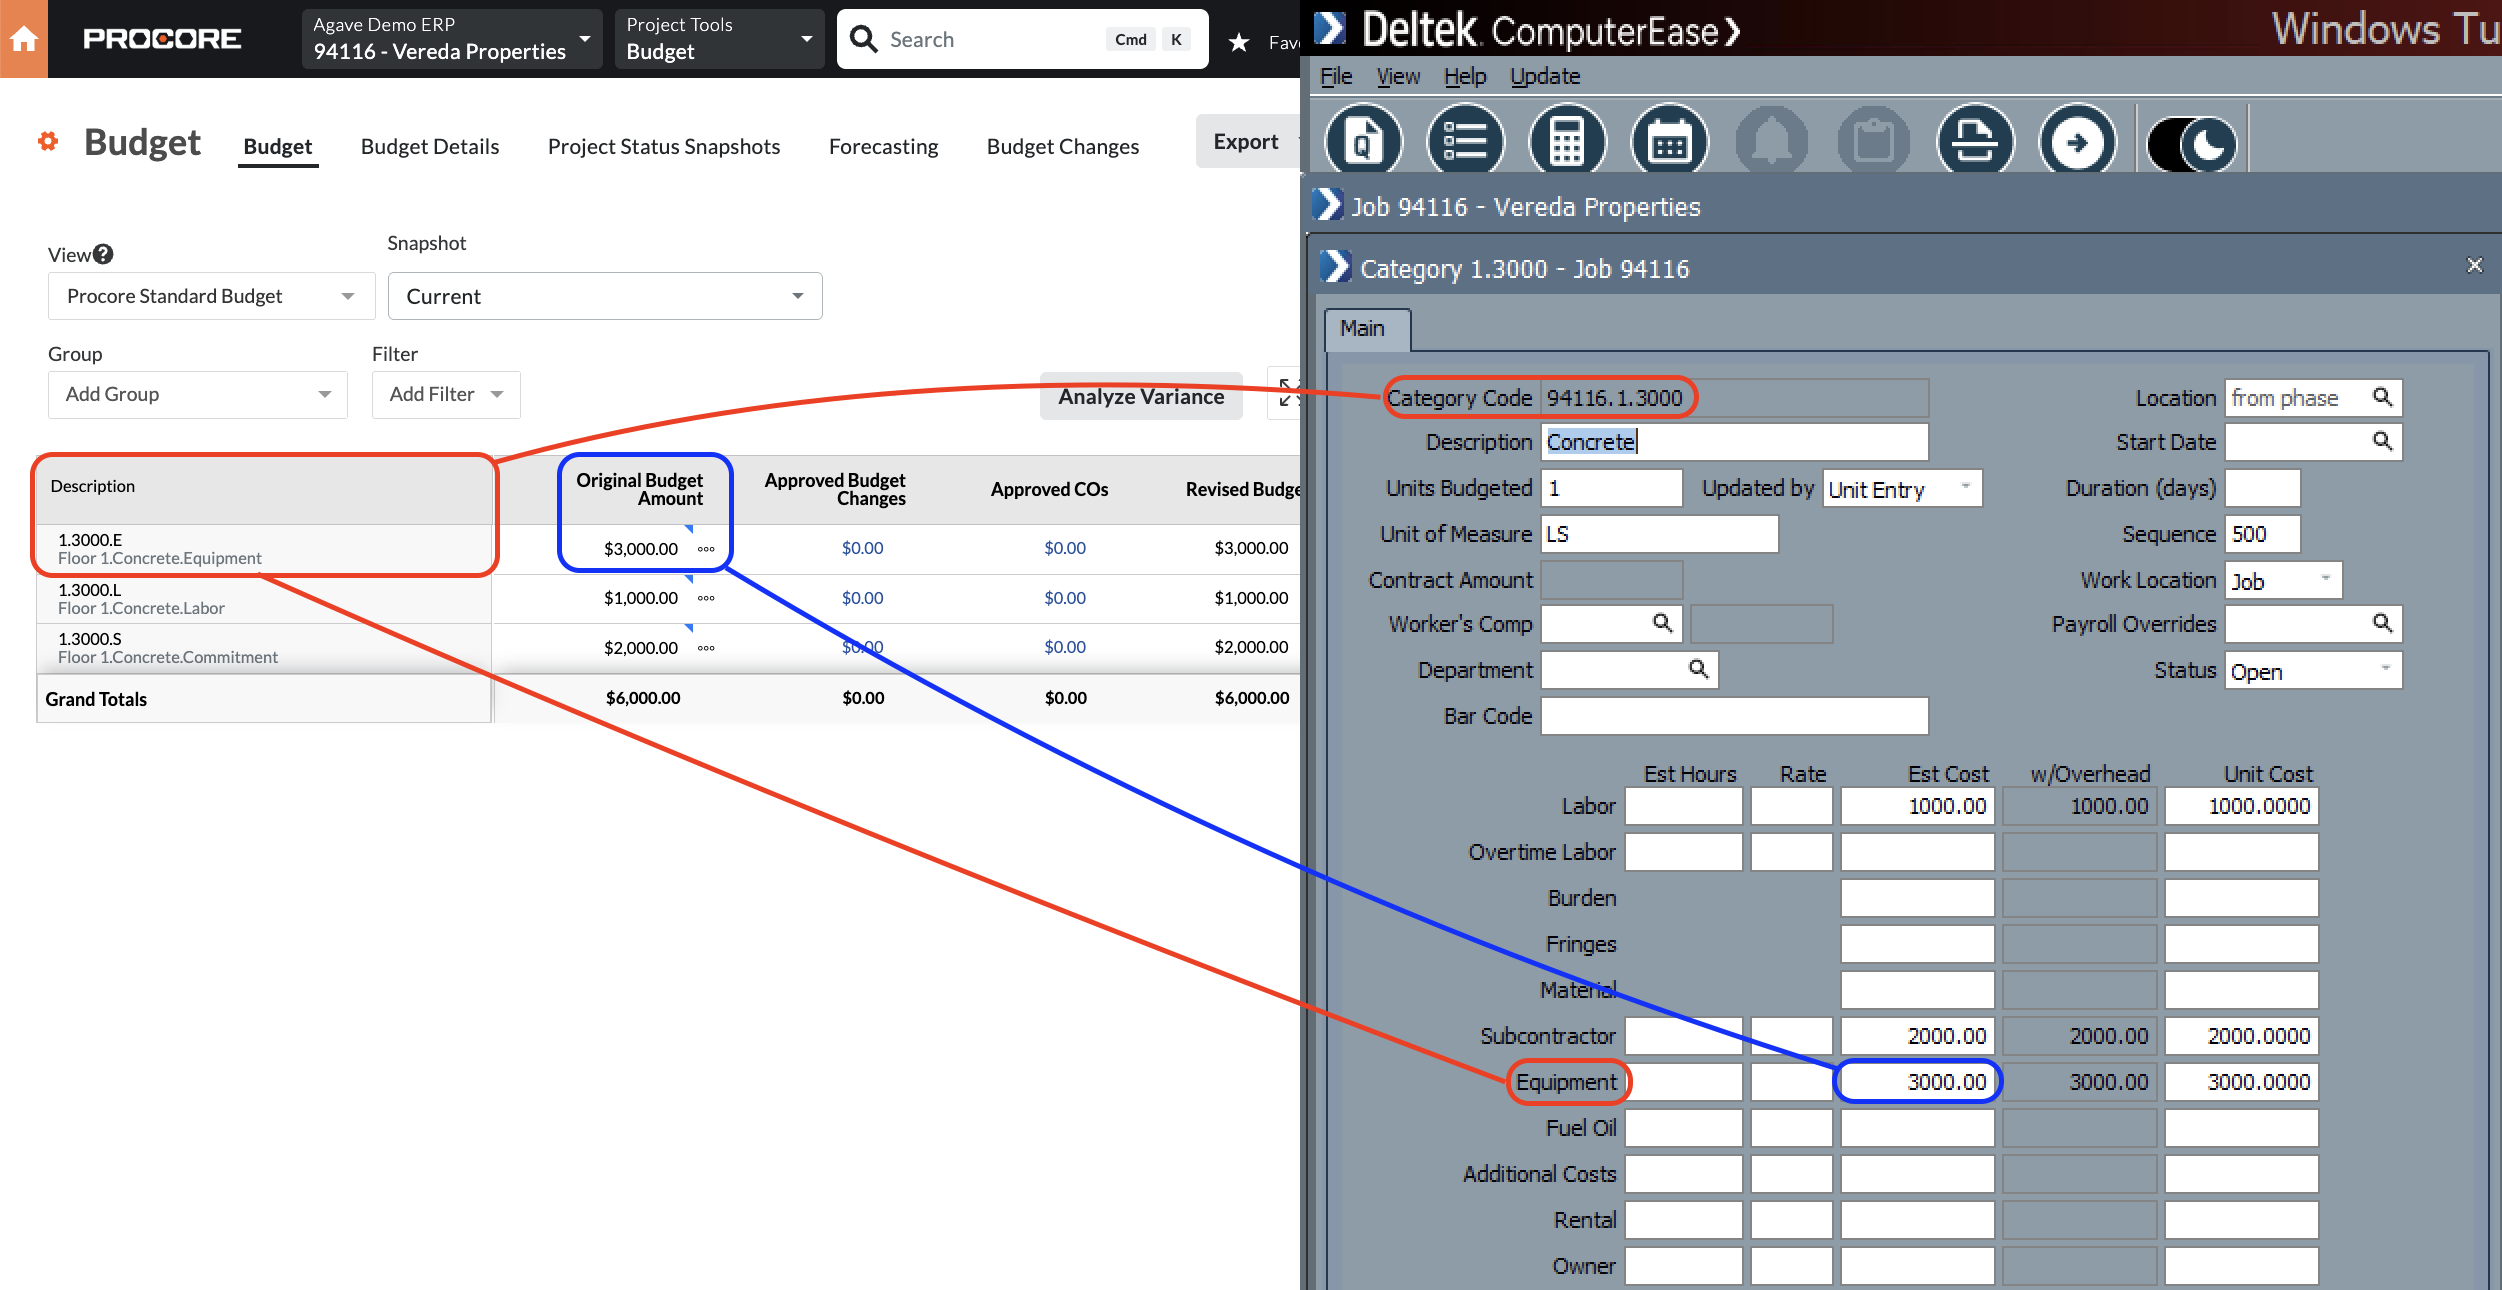Click the Procore search magnifier icon
The height and width of the screenshot is (1290, 2502).
(x=864, y=39)
